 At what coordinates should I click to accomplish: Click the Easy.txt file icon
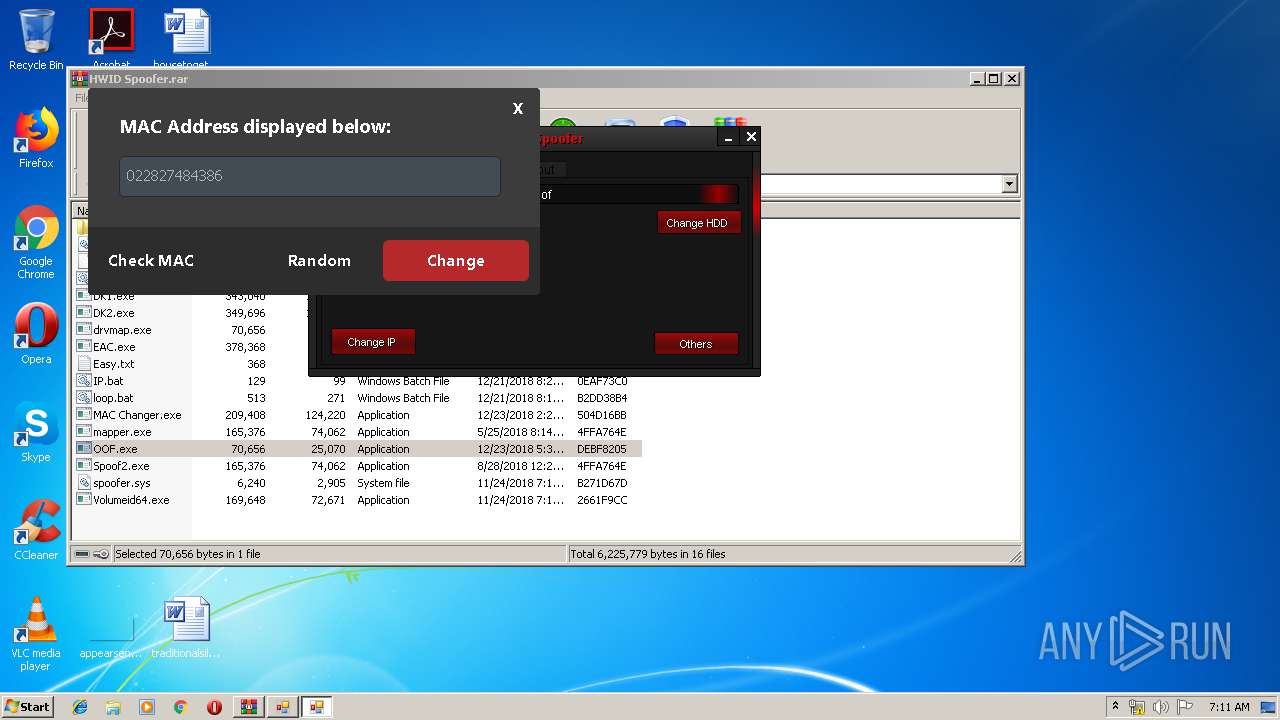(x=84, y=364)
